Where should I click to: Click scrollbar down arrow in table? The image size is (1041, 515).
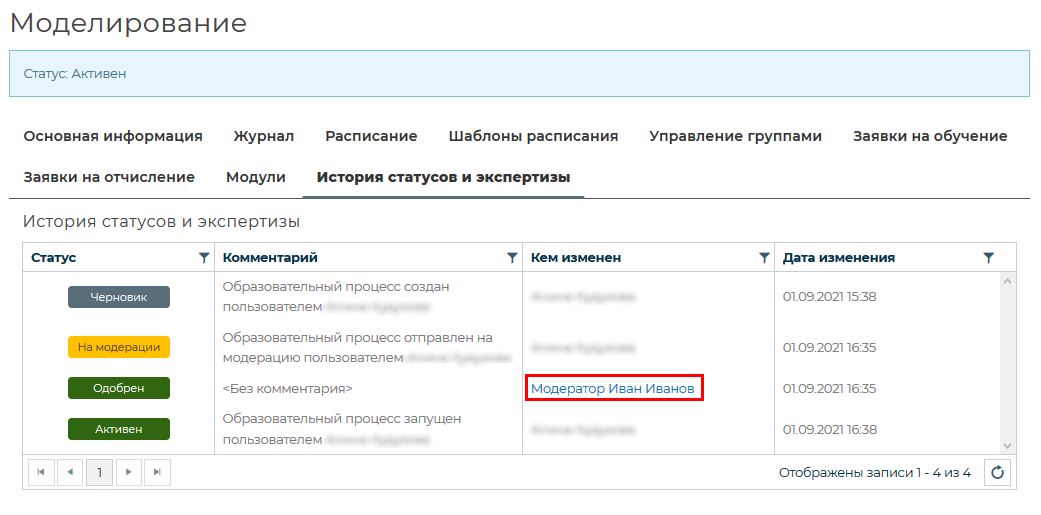tap(1007, 446)
